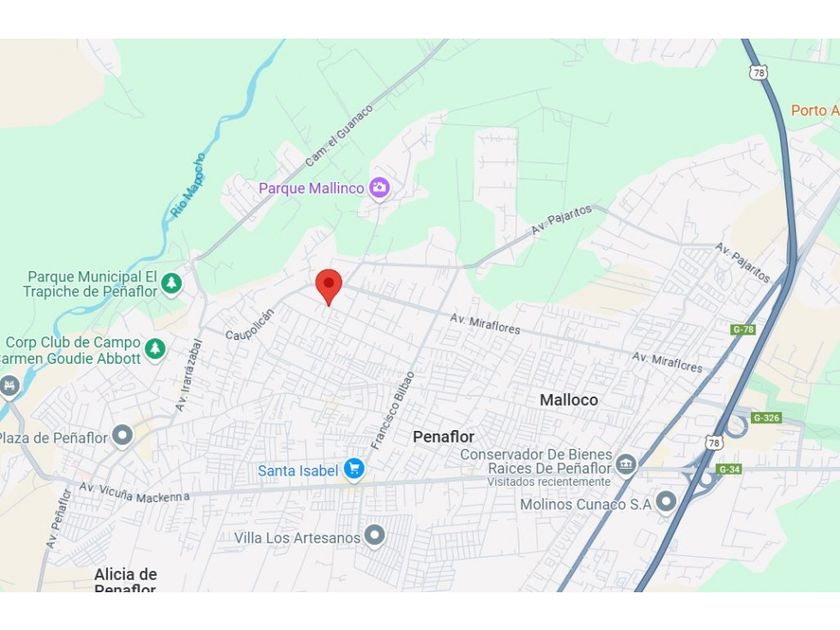
Task: Click the Malloco locality label
Action: (x=569, y=400)
